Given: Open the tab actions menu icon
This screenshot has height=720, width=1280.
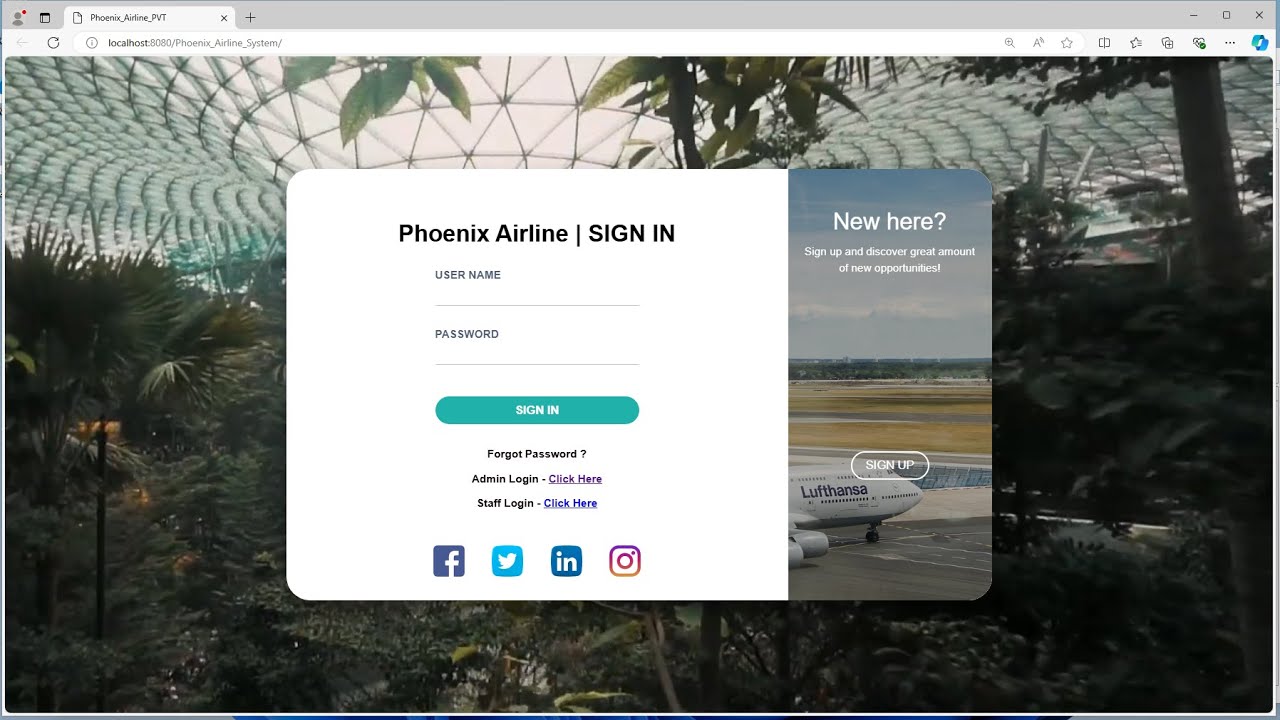Looking at the screenshot, I should point(45,18).
